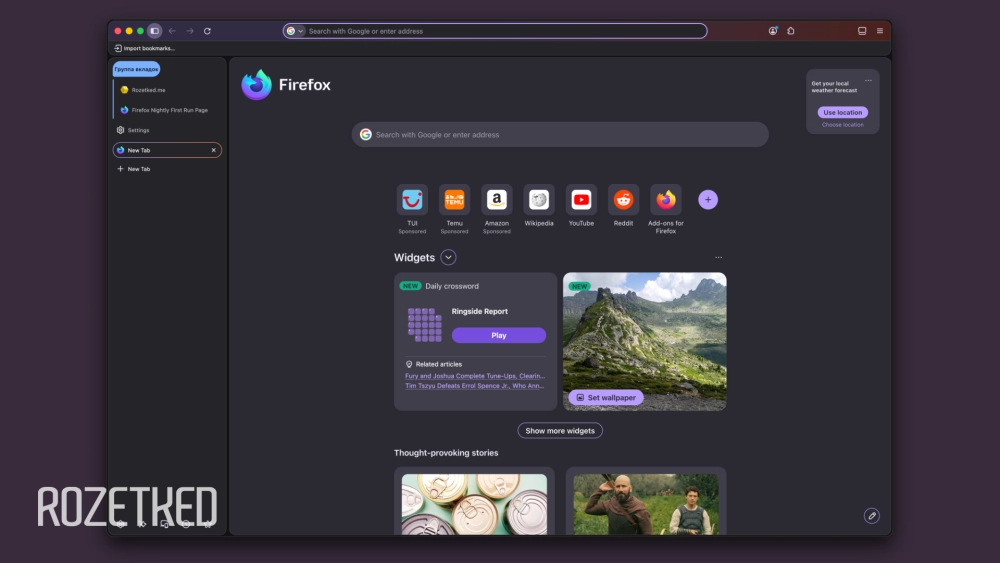This screenshot has height=563, width=1000.
Task: Toggle the sidebar button in toolbar
Action: pyautogui.click(x=154, y=31)
